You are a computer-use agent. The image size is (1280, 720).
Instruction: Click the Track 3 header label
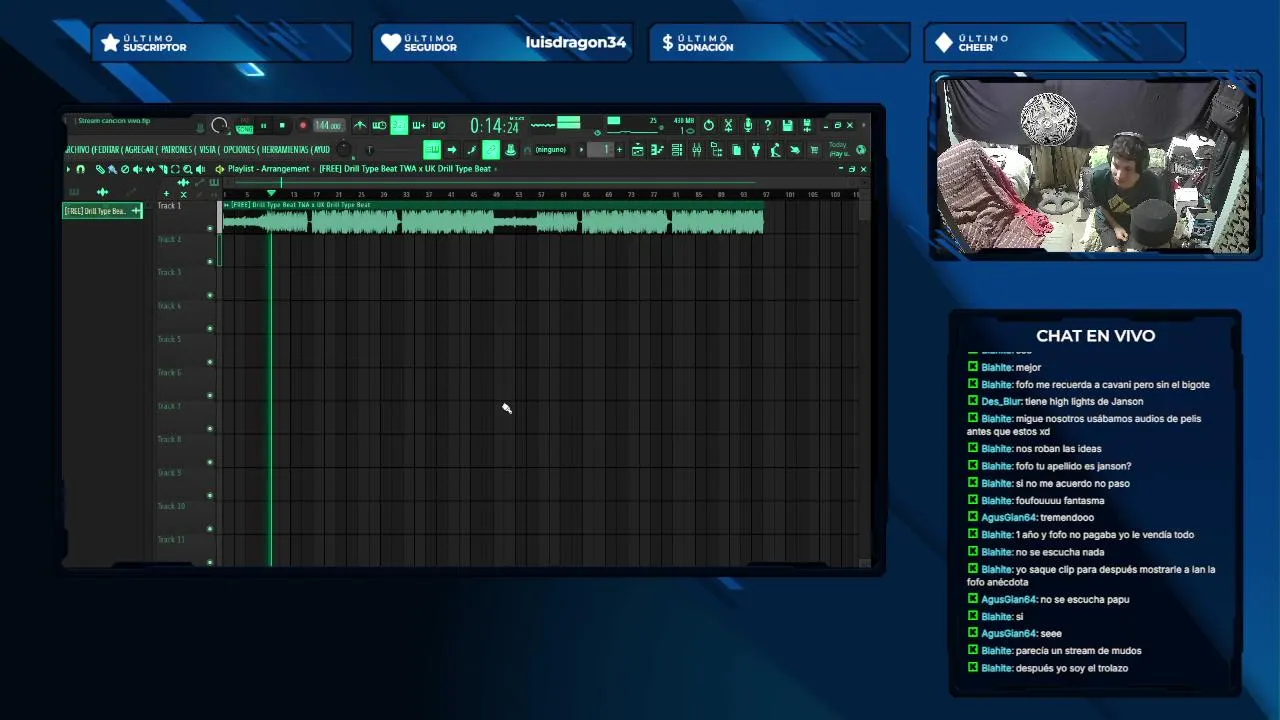coord(169,272)
